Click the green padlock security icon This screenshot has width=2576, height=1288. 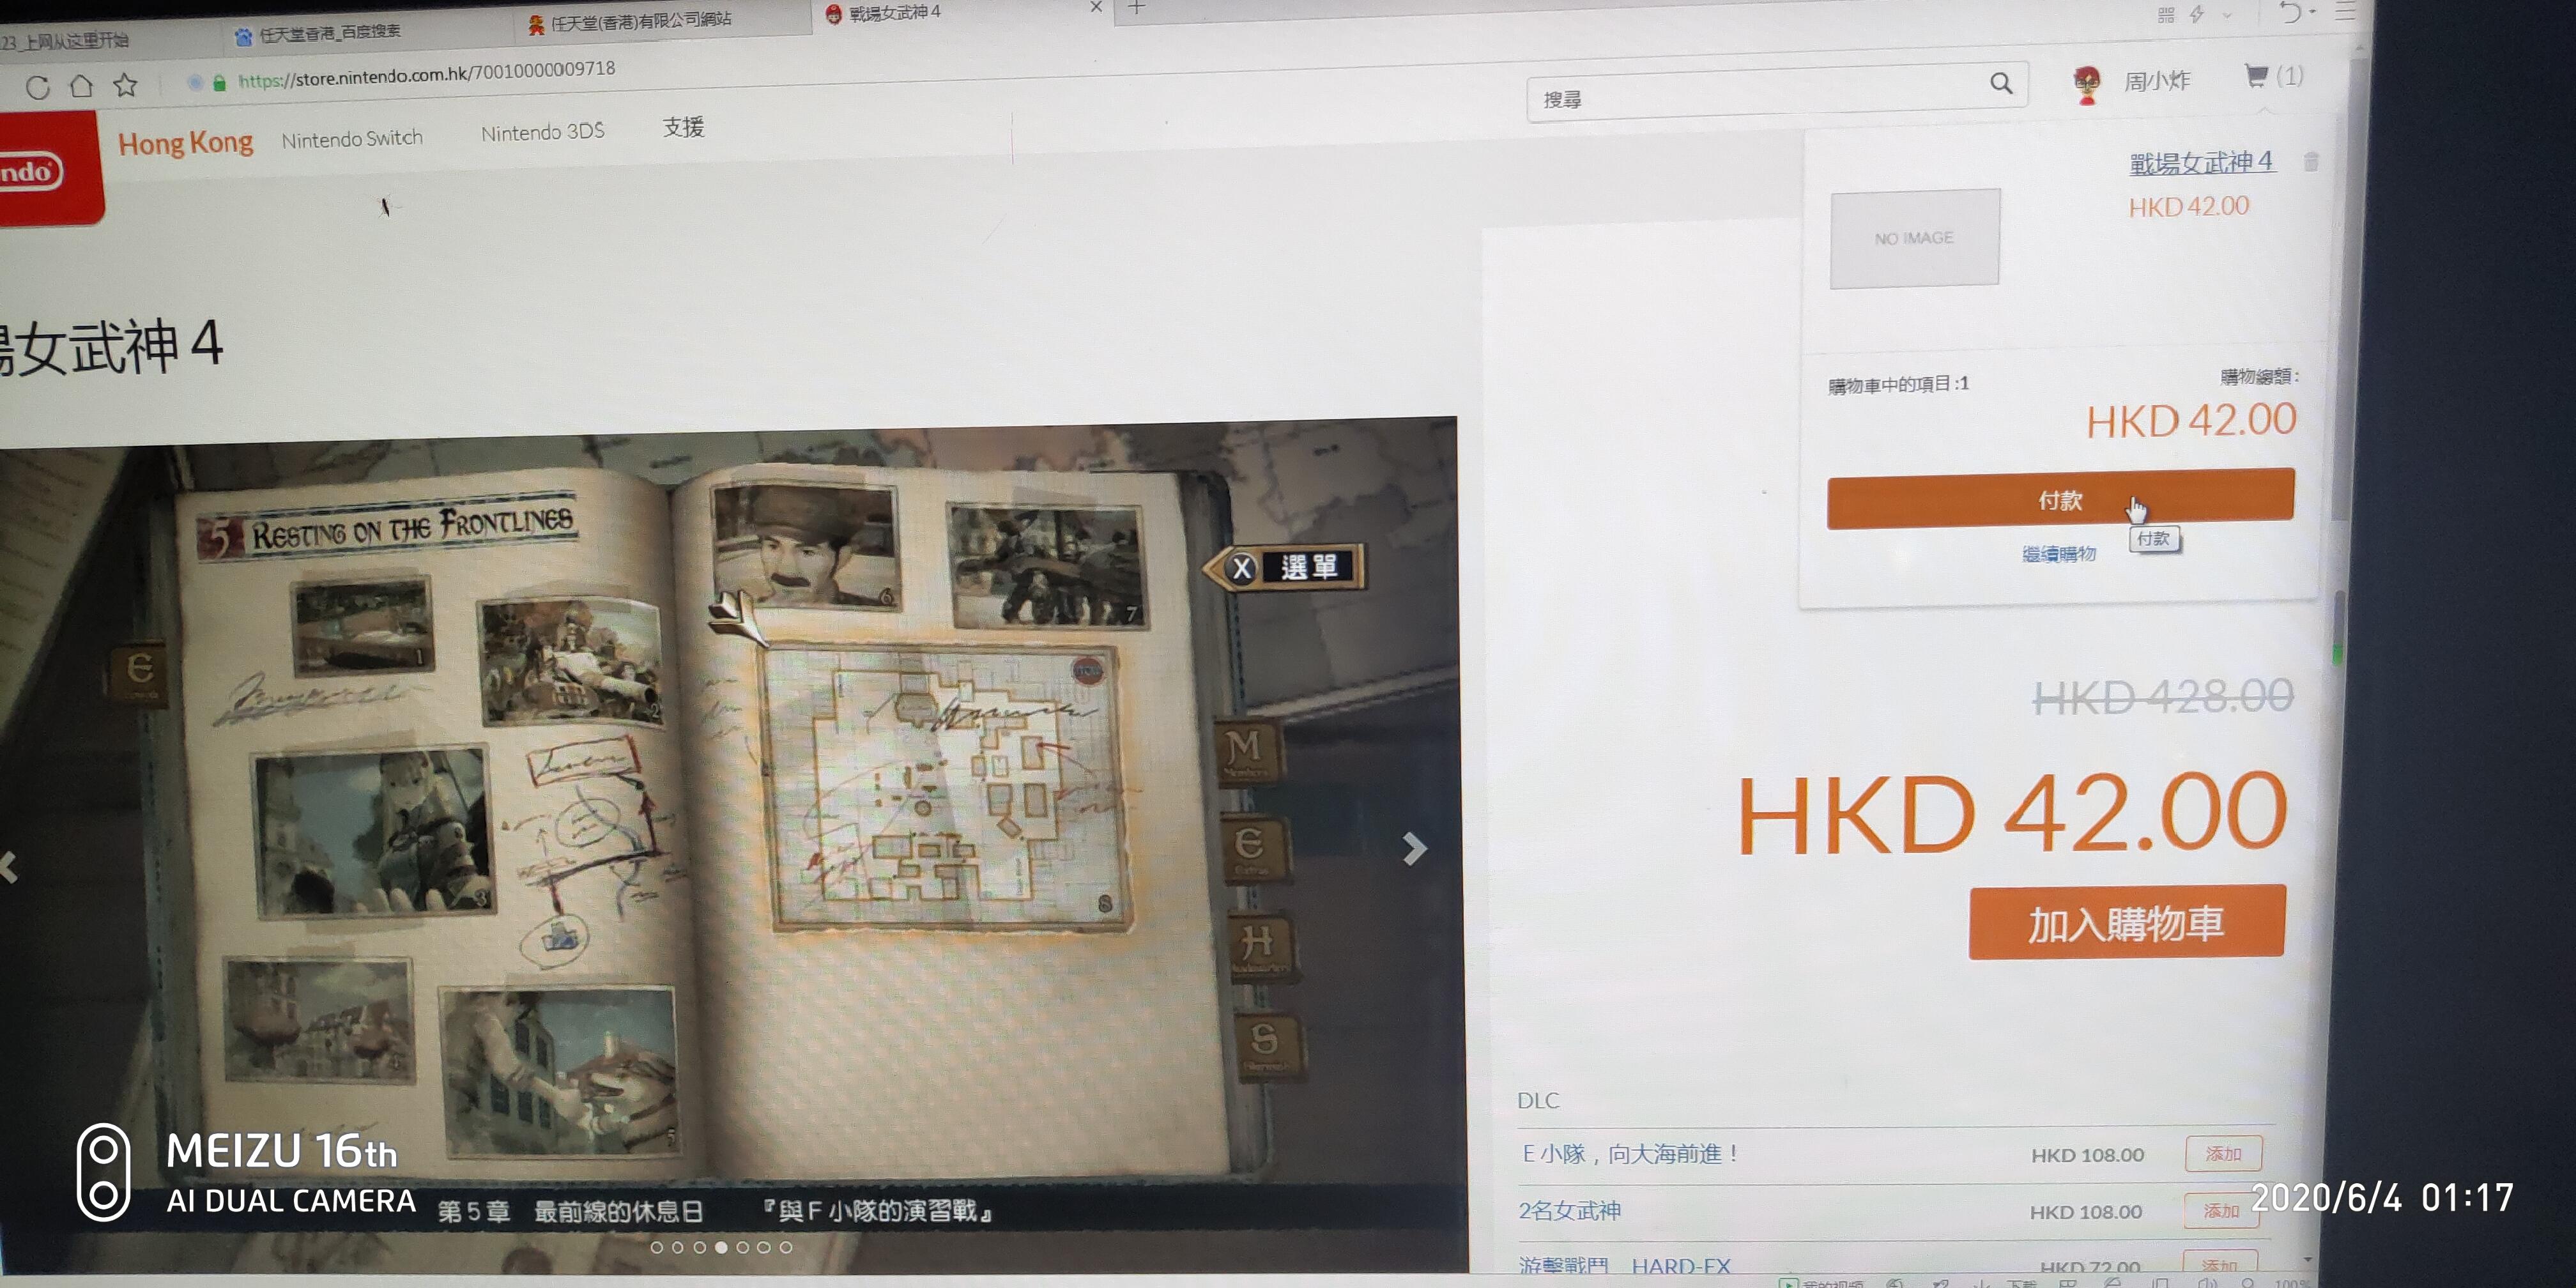(x=219, y=83)
